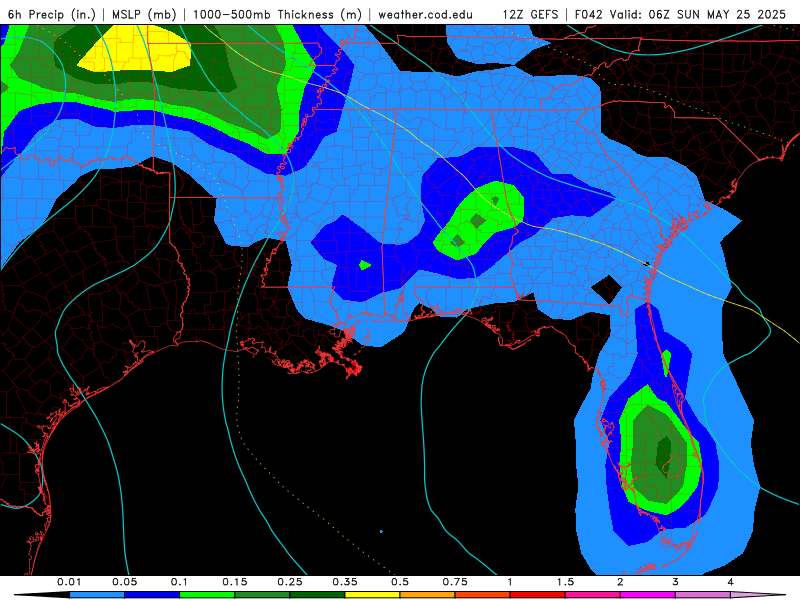The image size is (800, 600).
Task: Click the '1000-500mb Thickness (m)' label
Action: click(277, 14)
